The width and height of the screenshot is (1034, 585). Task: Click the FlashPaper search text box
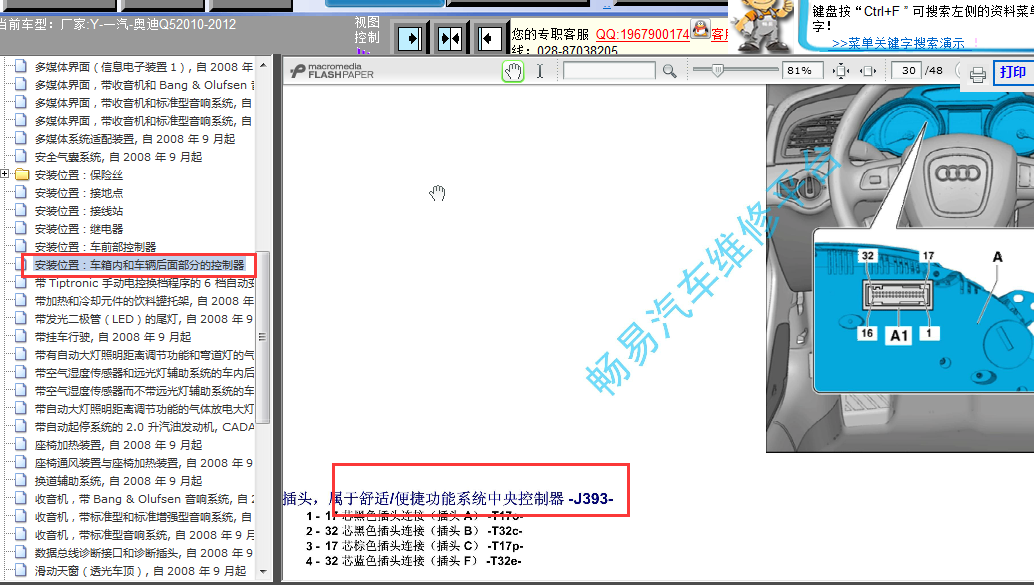pos(609,71)
